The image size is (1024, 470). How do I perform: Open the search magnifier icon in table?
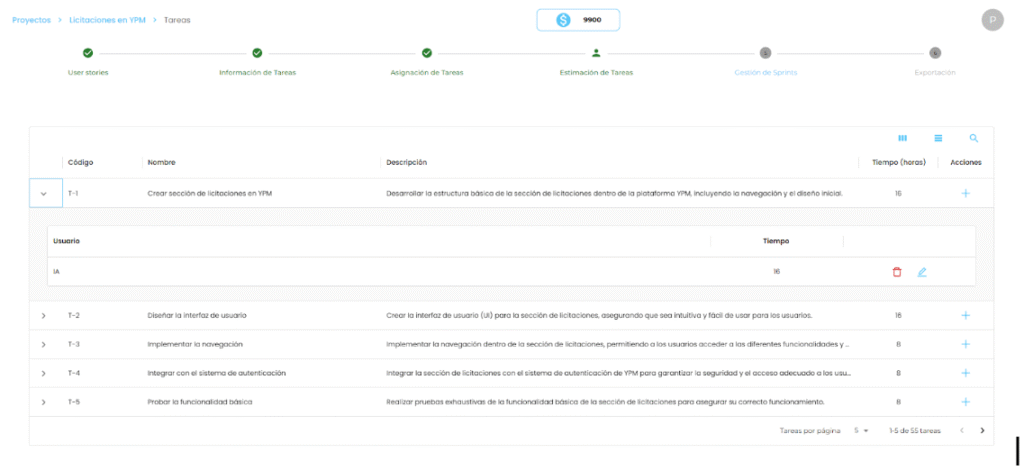[973, 139]
